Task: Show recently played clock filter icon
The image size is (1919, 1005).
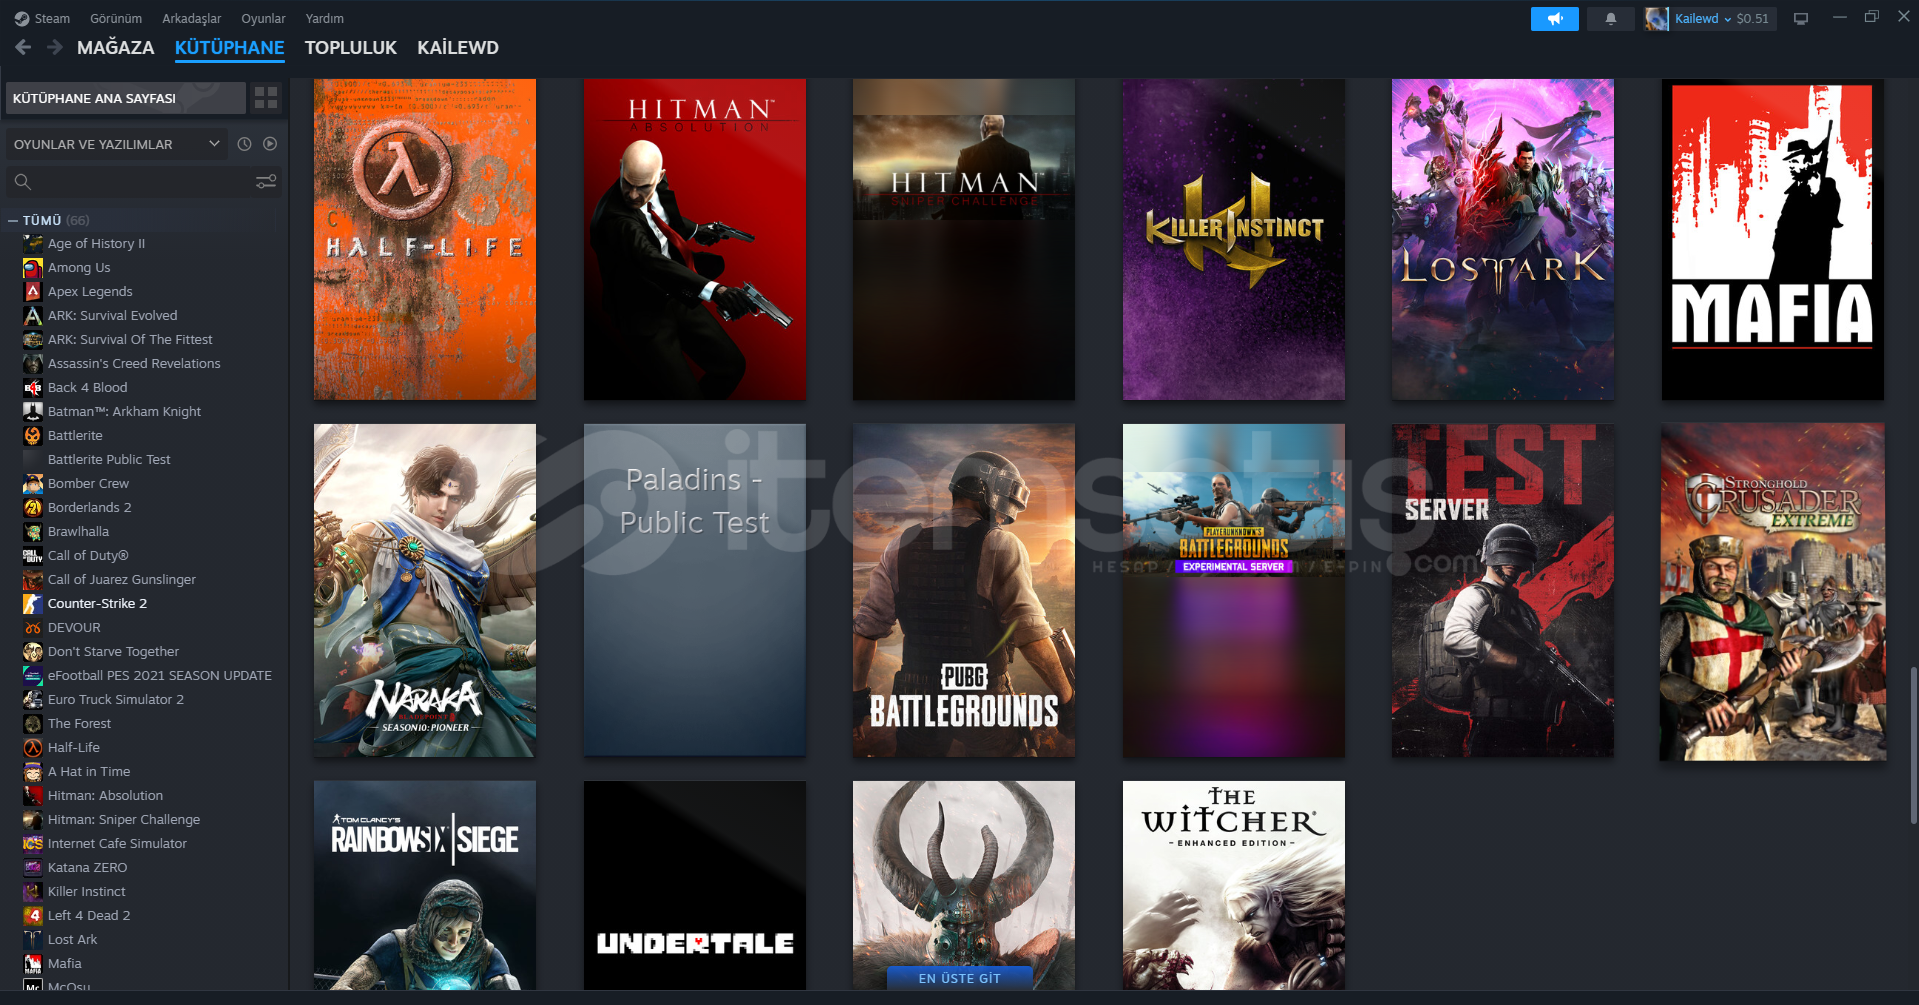Action: 244,144
